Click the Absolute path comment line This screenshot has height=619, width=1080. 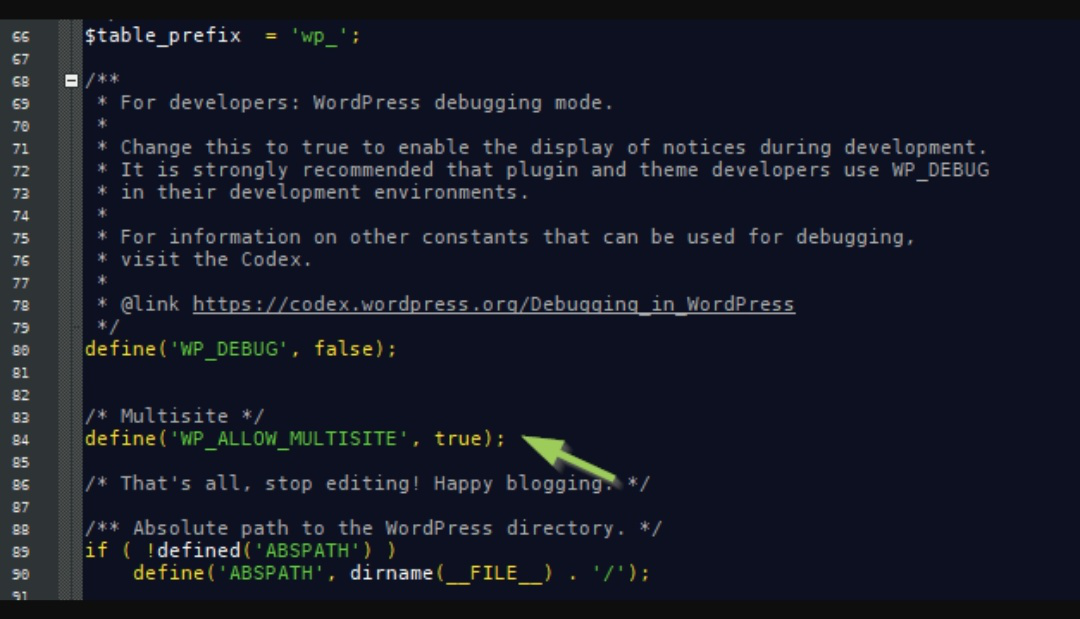coord(373,528)
